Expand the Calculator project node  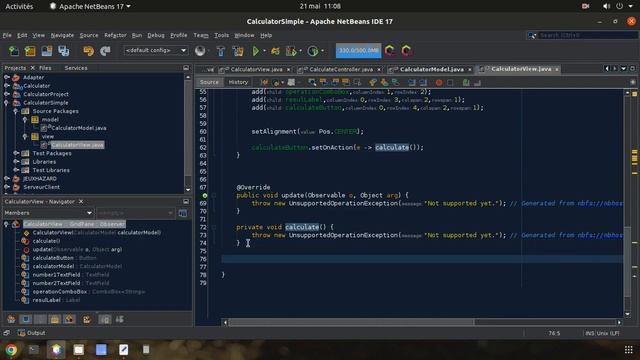click(7, 86)
